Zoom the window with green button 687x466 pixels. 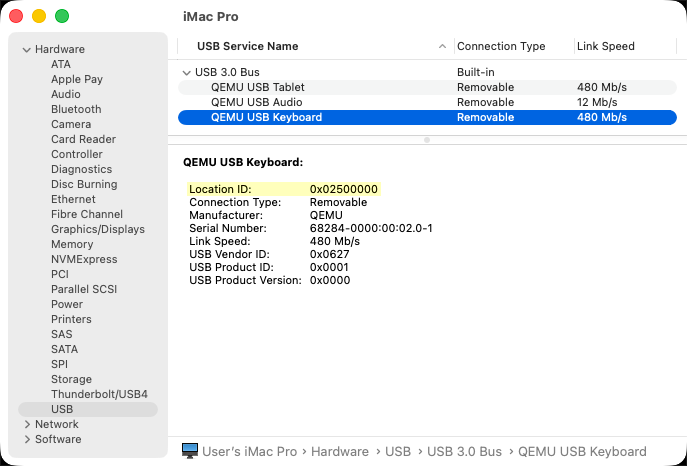point(62,16)
